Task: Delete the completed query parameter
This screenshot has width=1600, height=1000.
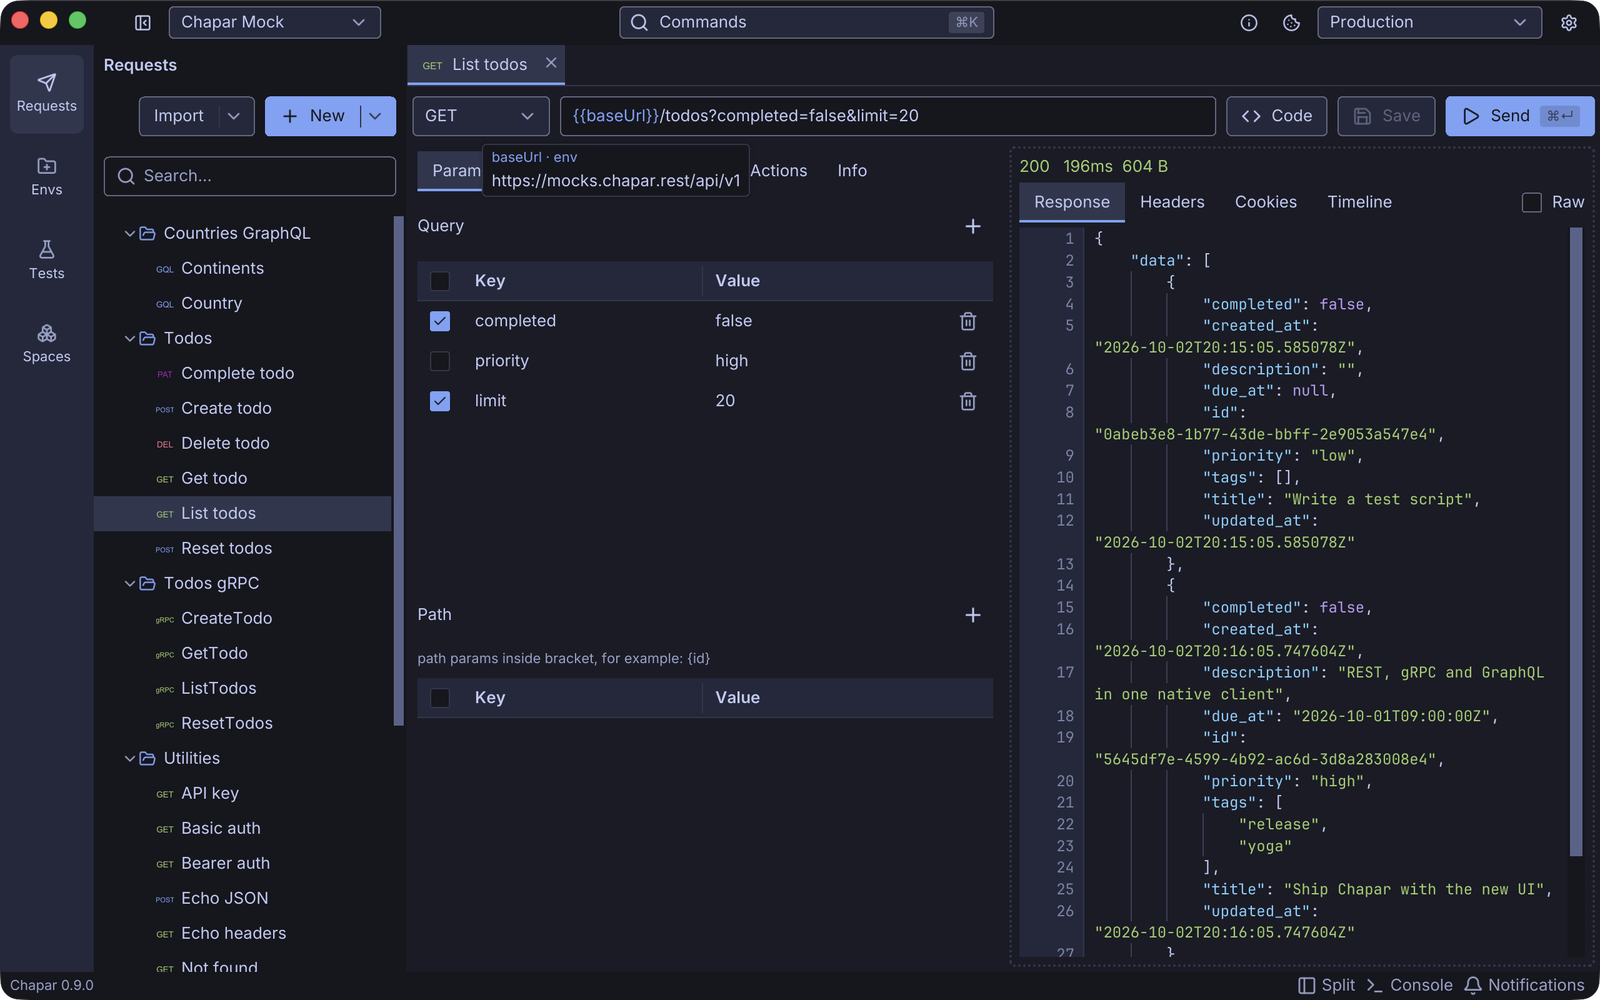Action: tap(968, 321)
